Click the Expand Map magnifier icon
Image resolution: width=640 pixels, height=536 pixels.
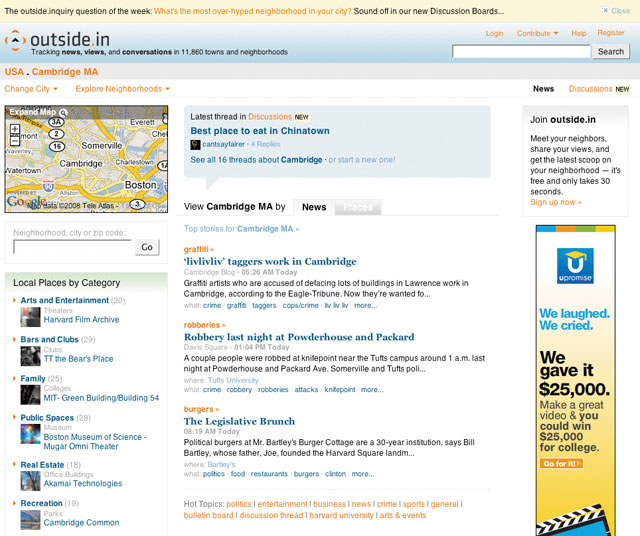[x=63, y=112]
